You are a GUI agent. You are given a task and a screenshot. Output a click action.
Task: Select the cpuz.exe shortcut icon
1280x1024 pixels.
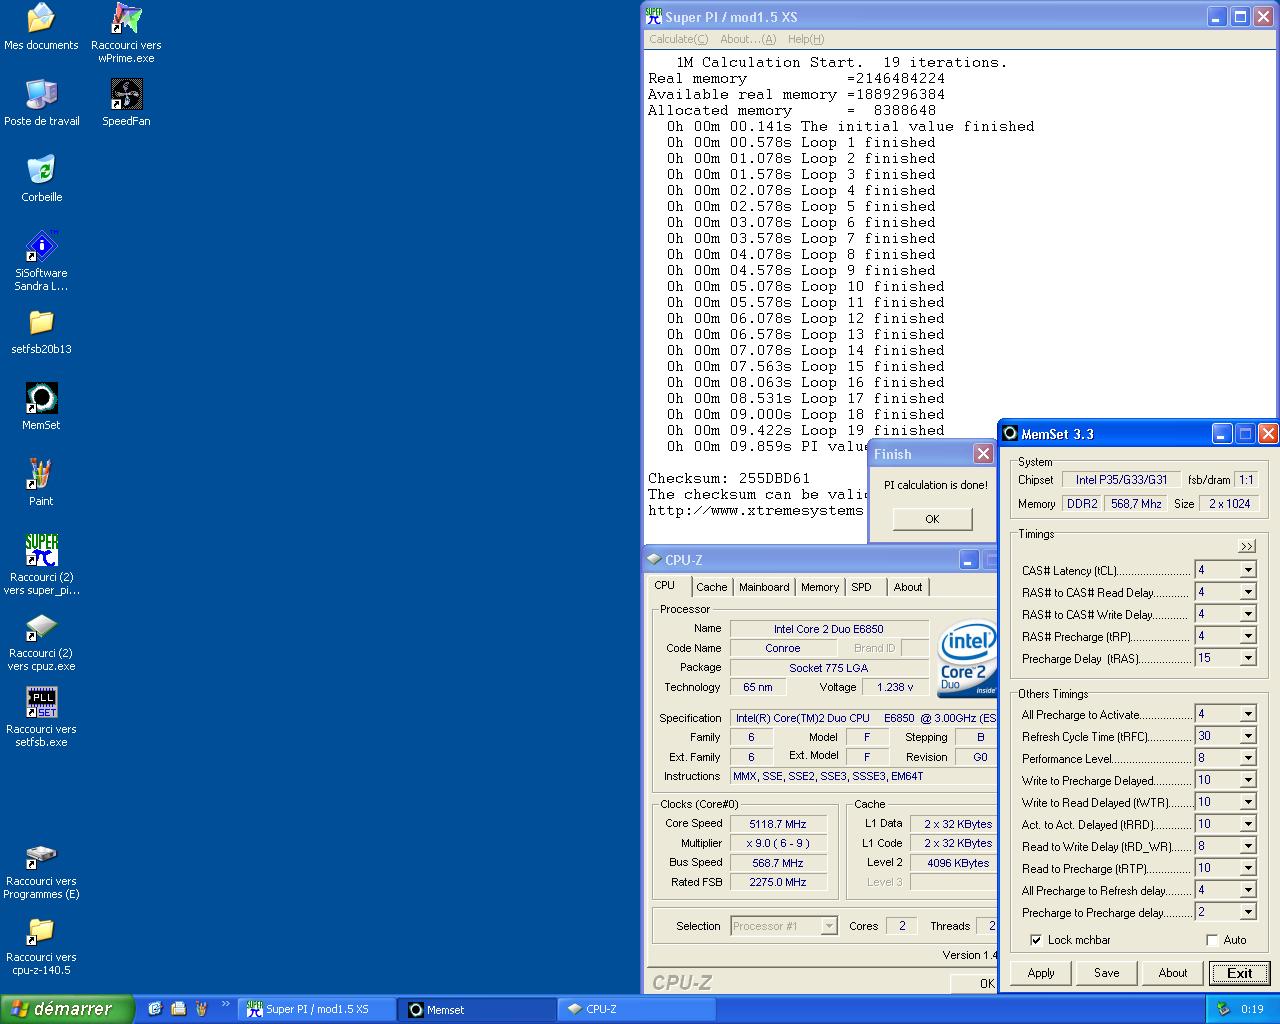pos(41,626)
